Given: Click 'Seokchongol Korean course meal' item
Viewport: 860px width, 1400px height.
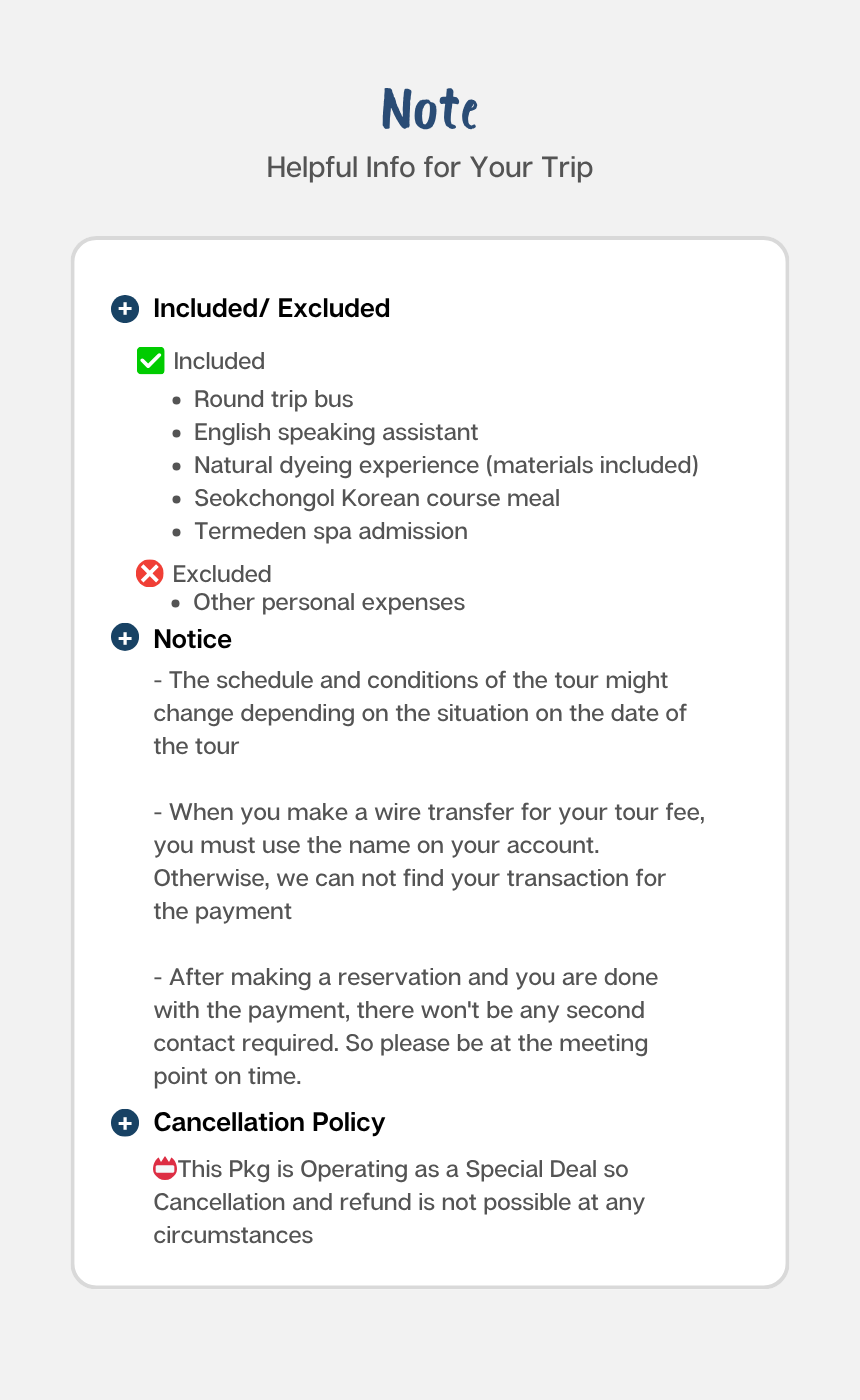Looking at the screenshot, I should pyautogui.click(x=377, y=498).
